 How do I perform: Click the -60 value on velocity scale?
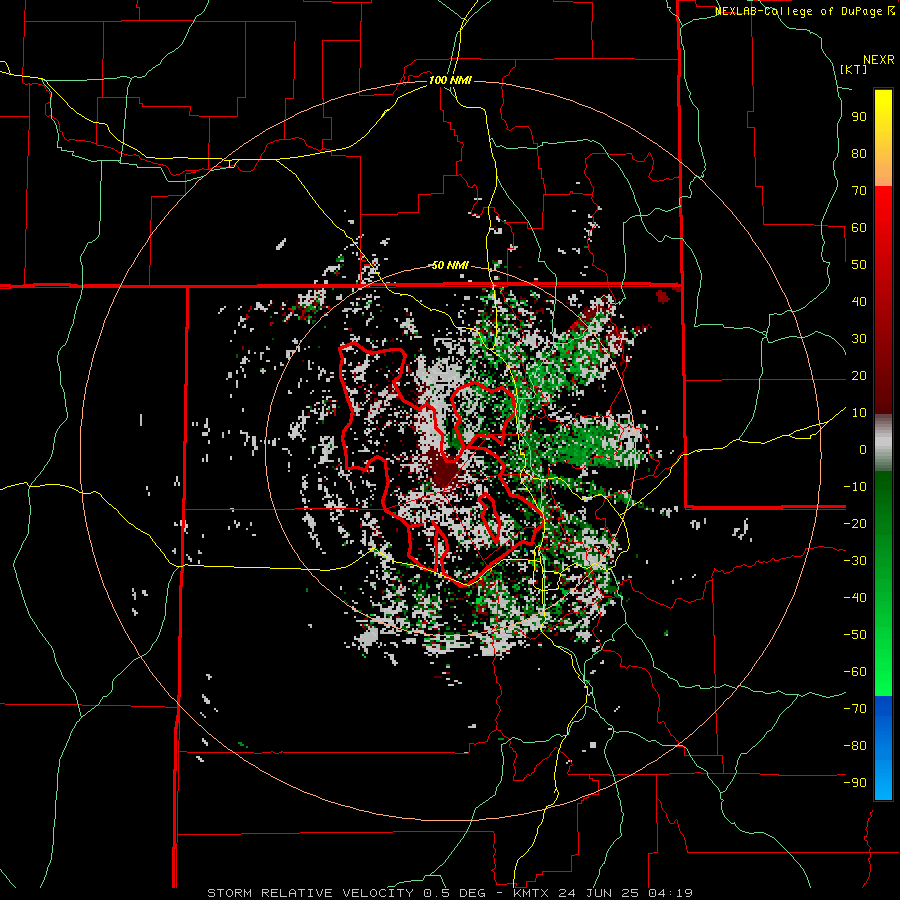[855, 672]
